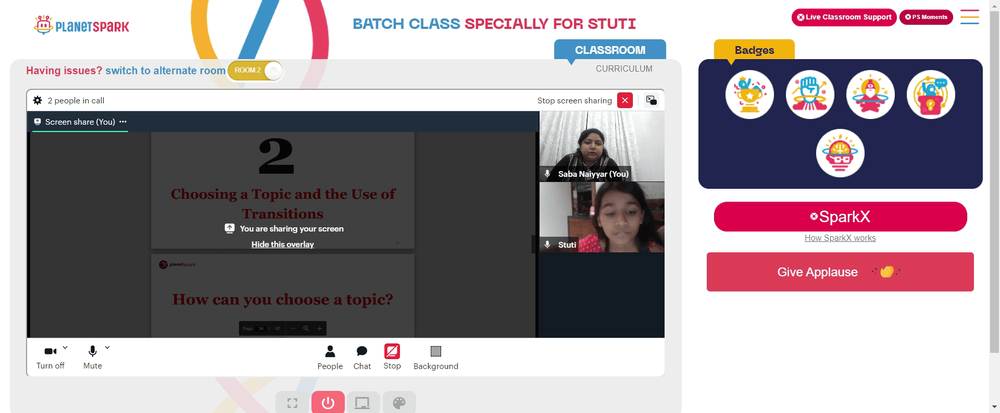Open the People panel
The width and height of the screenshot is (1000, 413).
click(330, 357)
